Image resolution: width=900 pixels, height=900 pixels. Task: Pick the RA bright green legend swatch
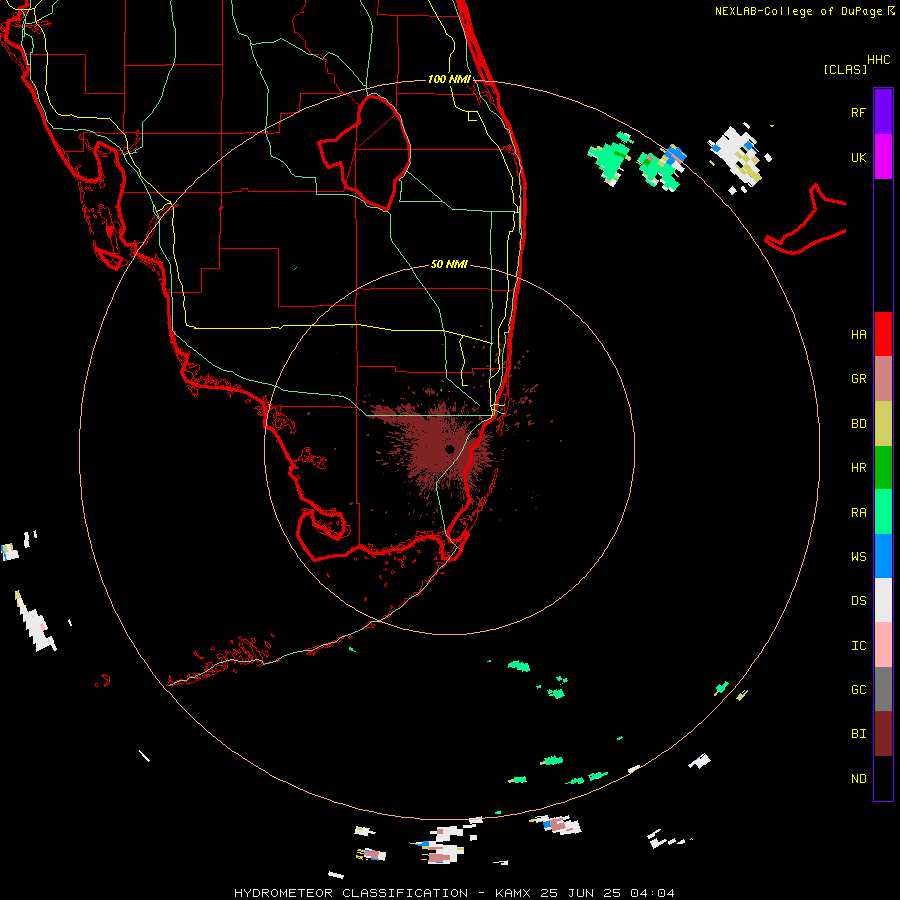(x=883, y=512)
